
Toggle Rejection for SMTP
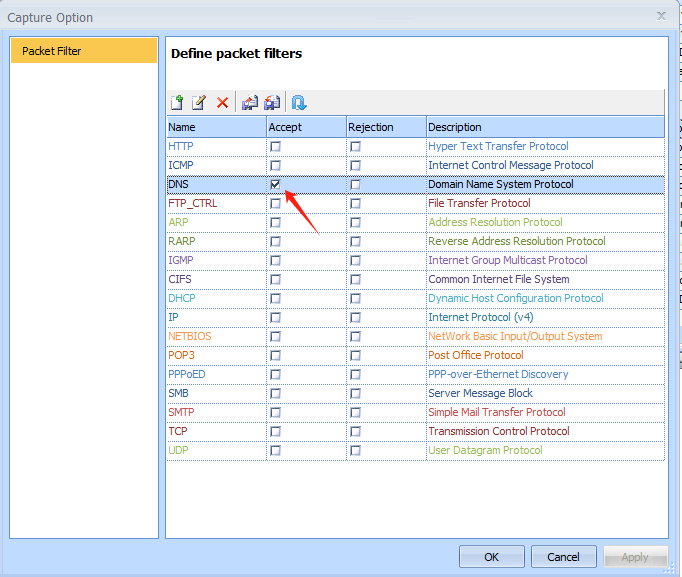coord(355,413)
